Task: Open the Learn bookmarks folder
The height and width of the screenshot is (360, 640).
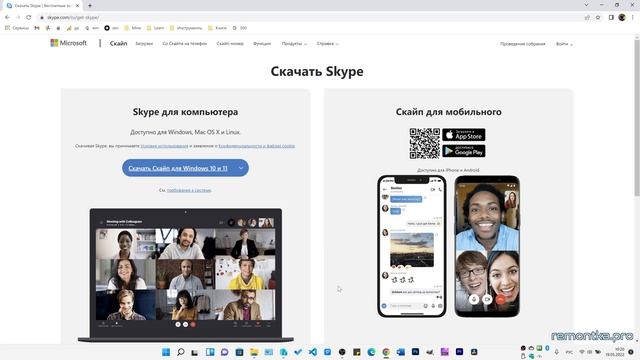Action: coord(156,28)
